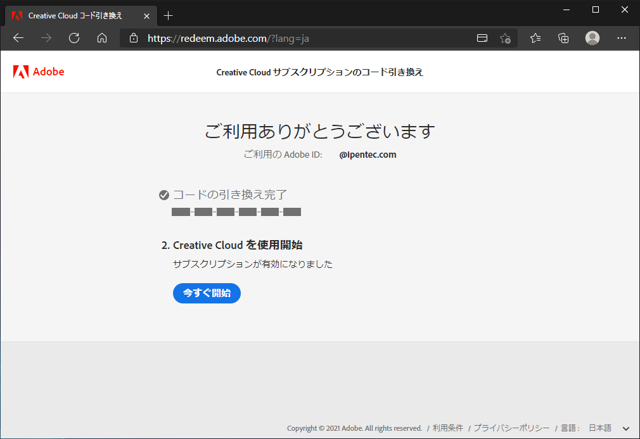Click the masked redeemed code blocks

pos(236,212)
